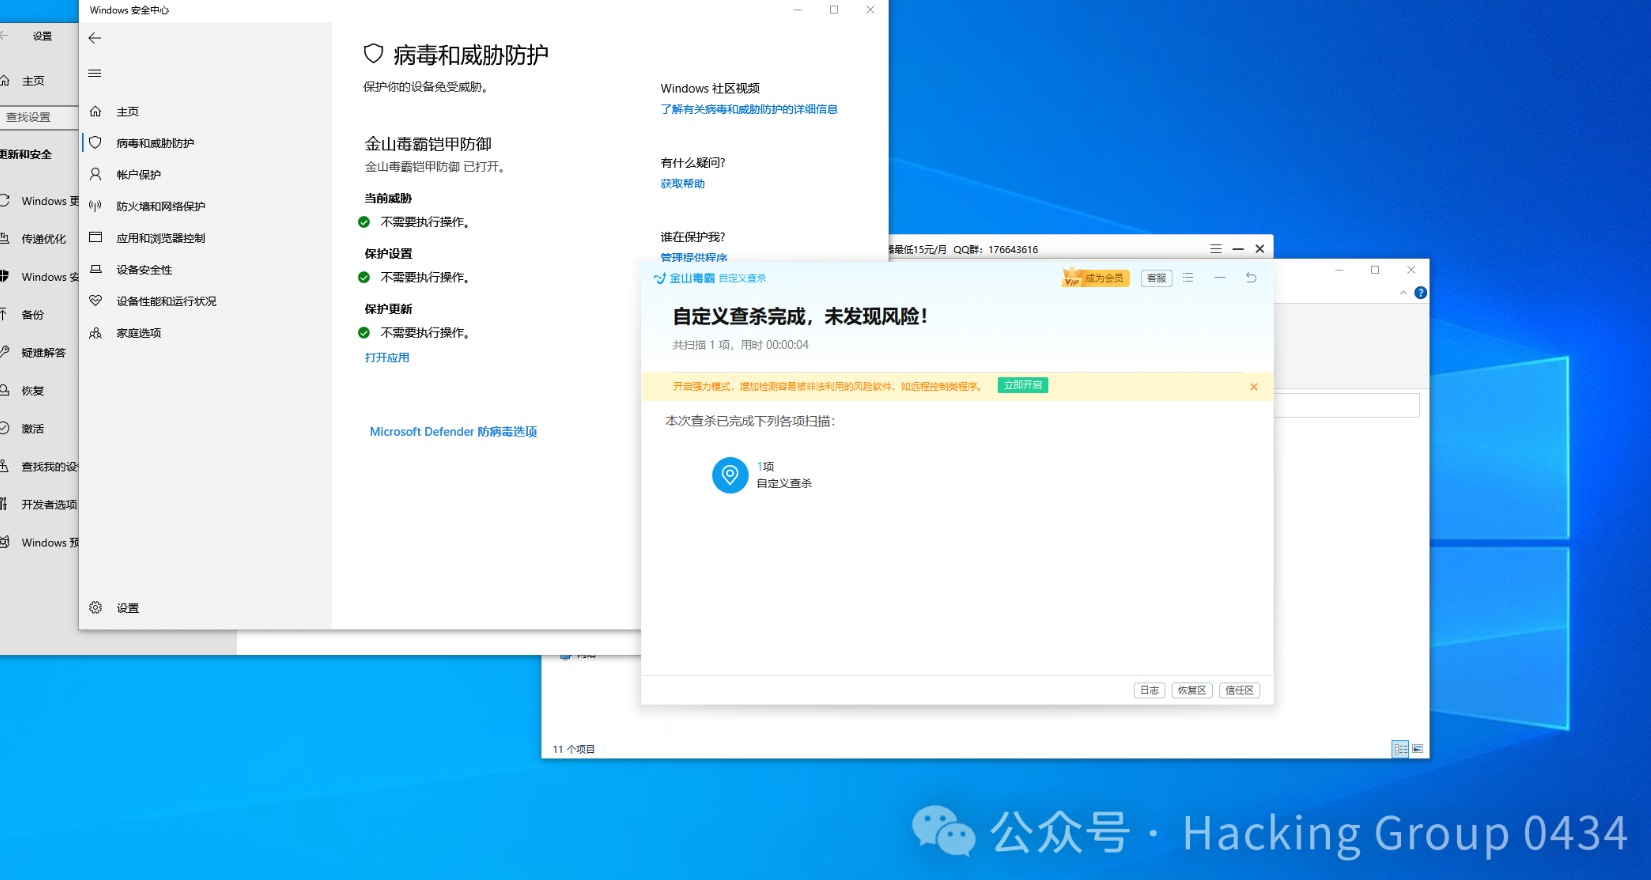1651x880 pixels.
Task: Open 激活 in Settings sidebar
Action: click(33, 429)
